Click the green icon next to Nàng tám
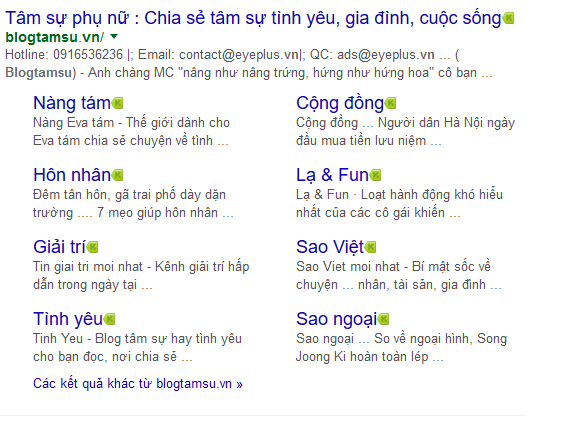588x430 pixels. [x=117, y=103]
